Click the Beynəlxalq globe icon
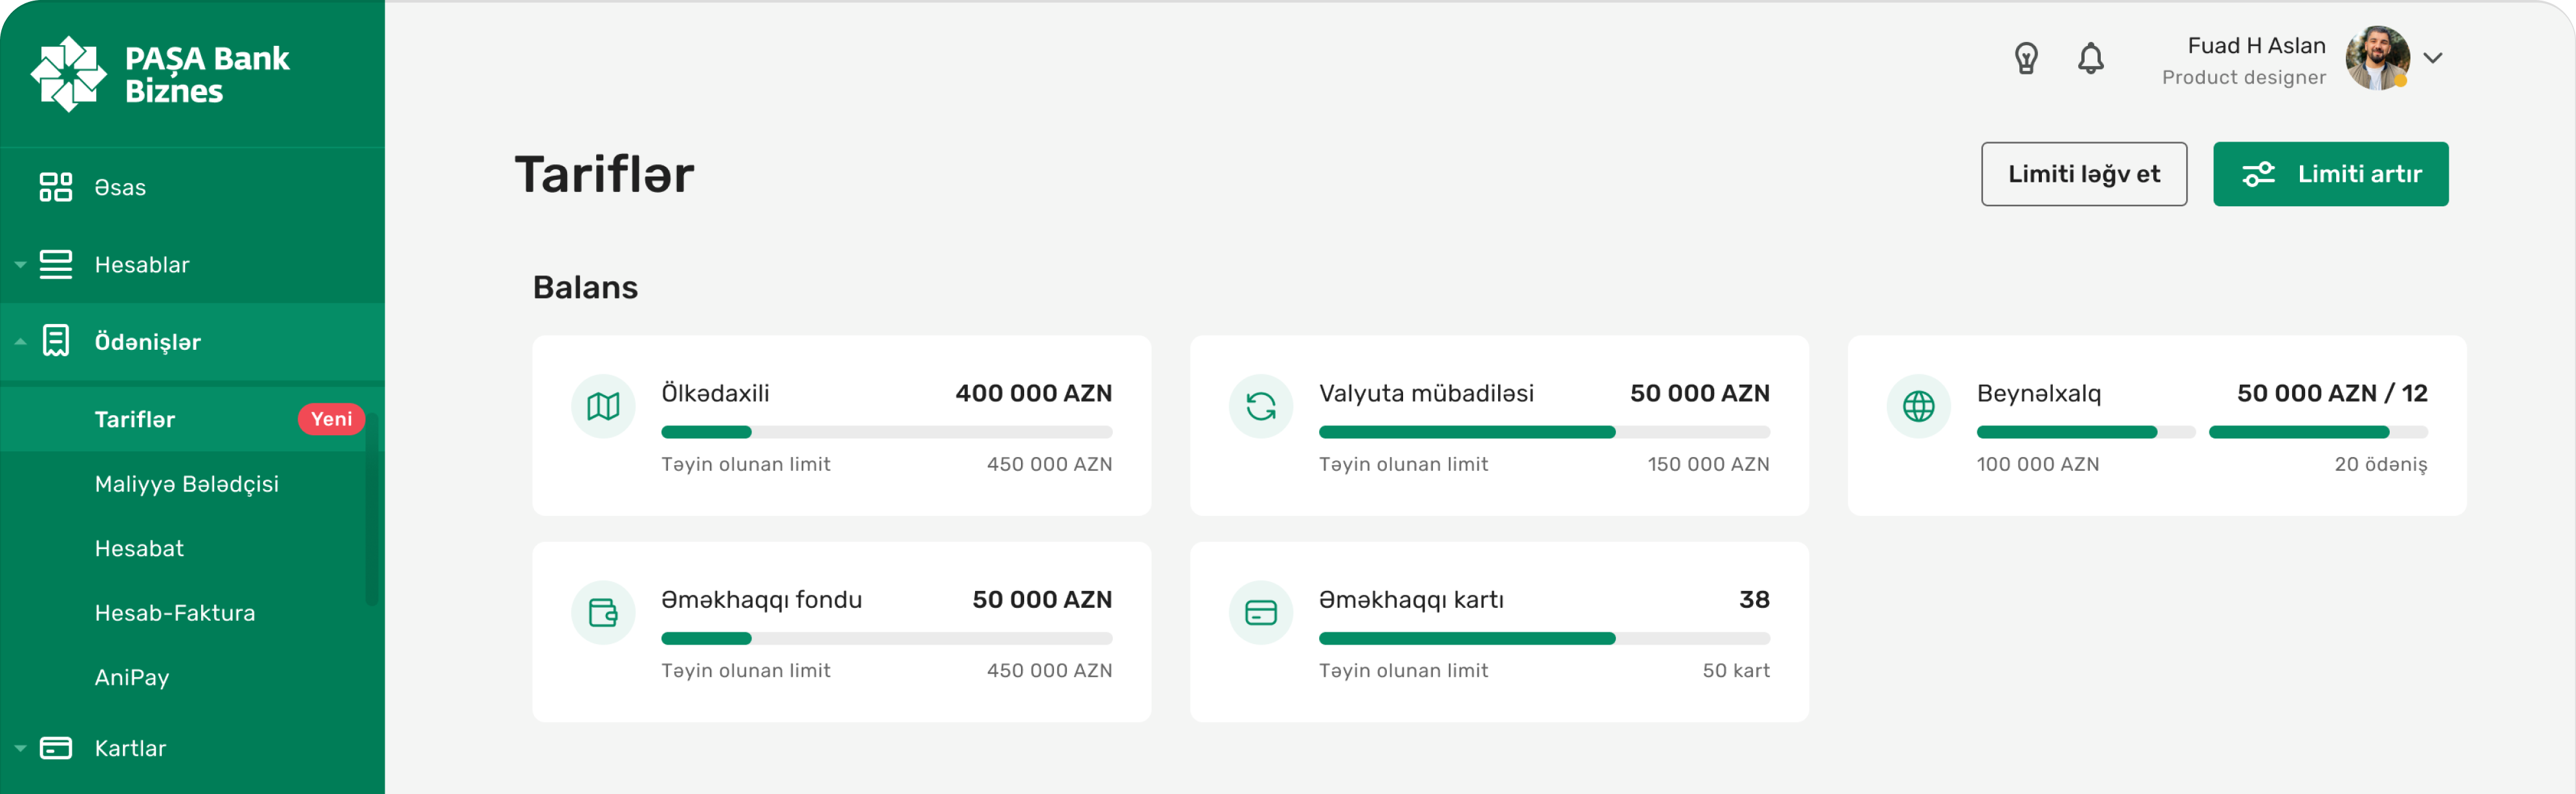The width and height of the screenshot is (2576, 794). point(1918,406)
